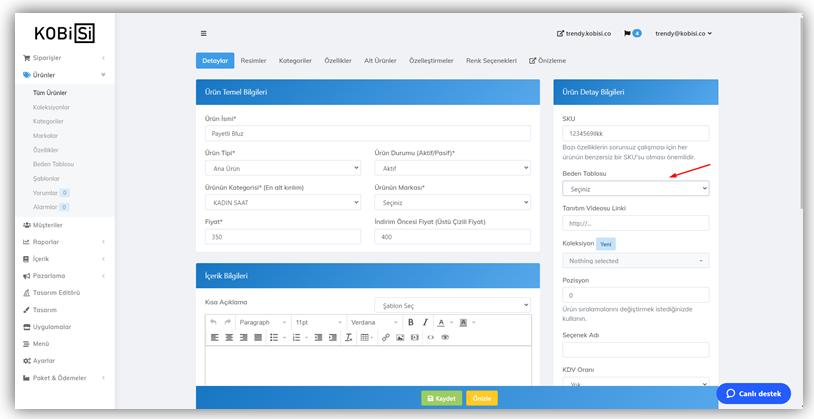
Task: Open the text color picker in editor
Action: (x=441, y=322)
